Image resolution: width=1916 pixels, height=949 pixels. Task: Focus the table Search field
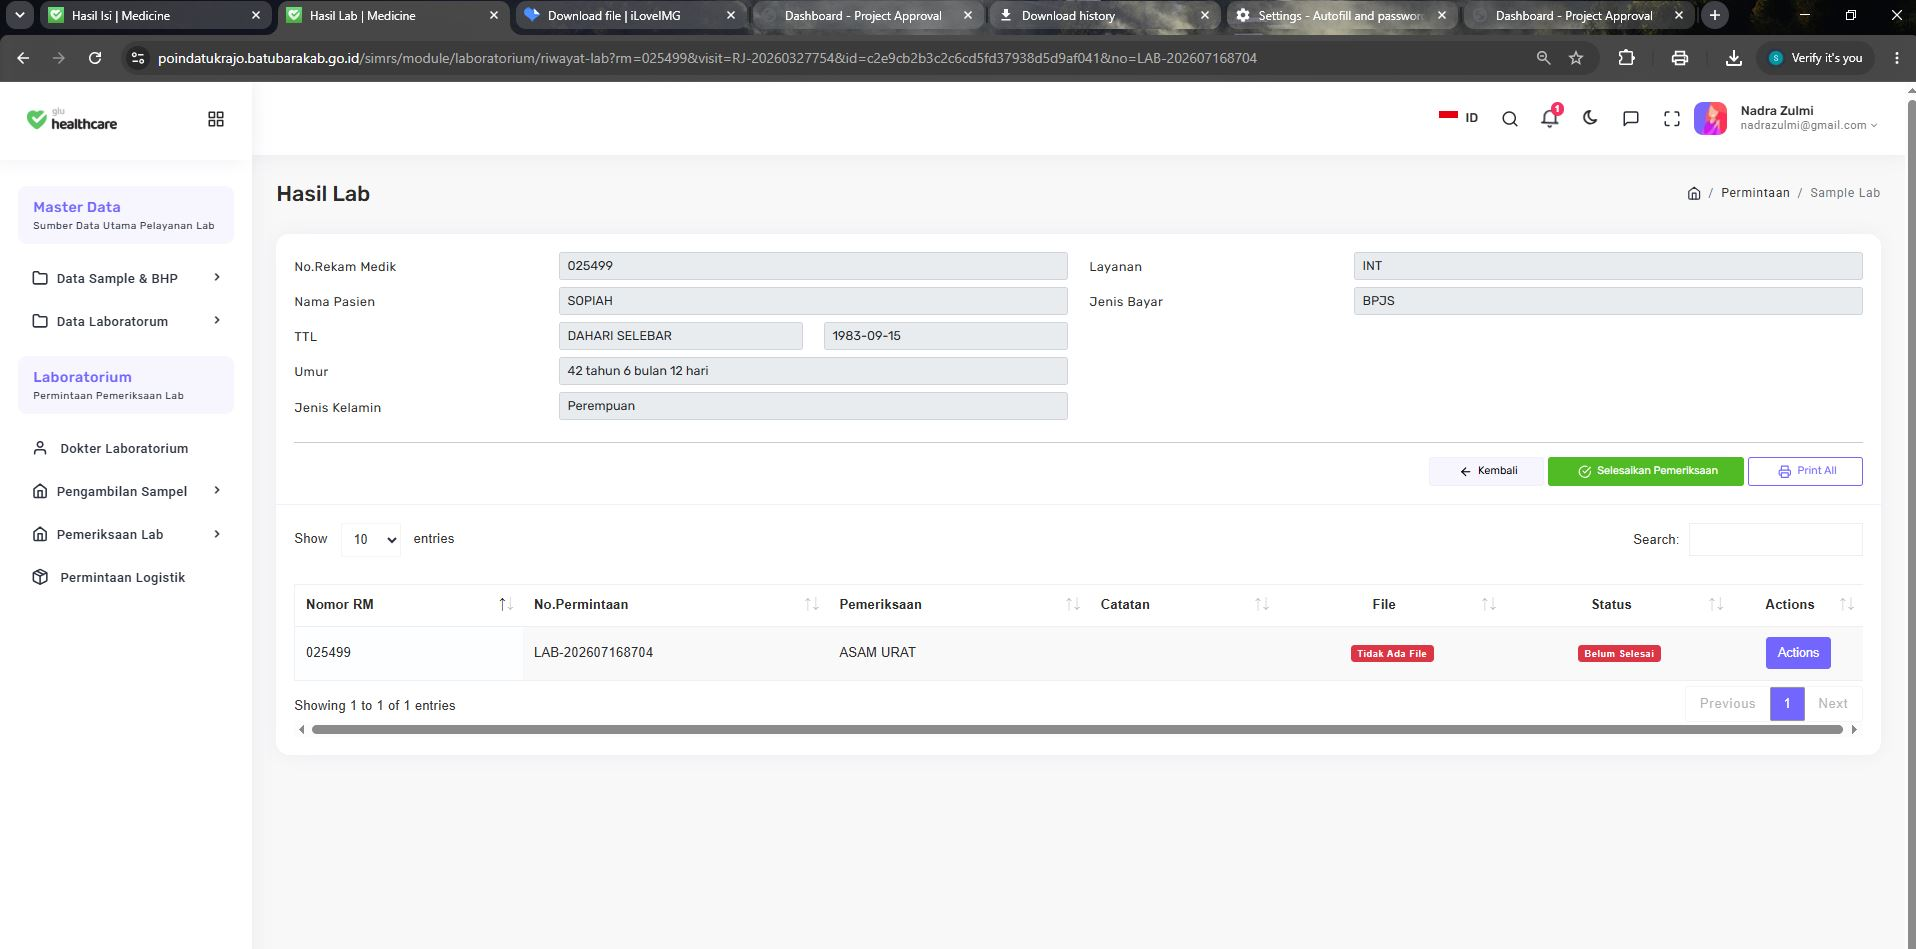point(1775,539)
